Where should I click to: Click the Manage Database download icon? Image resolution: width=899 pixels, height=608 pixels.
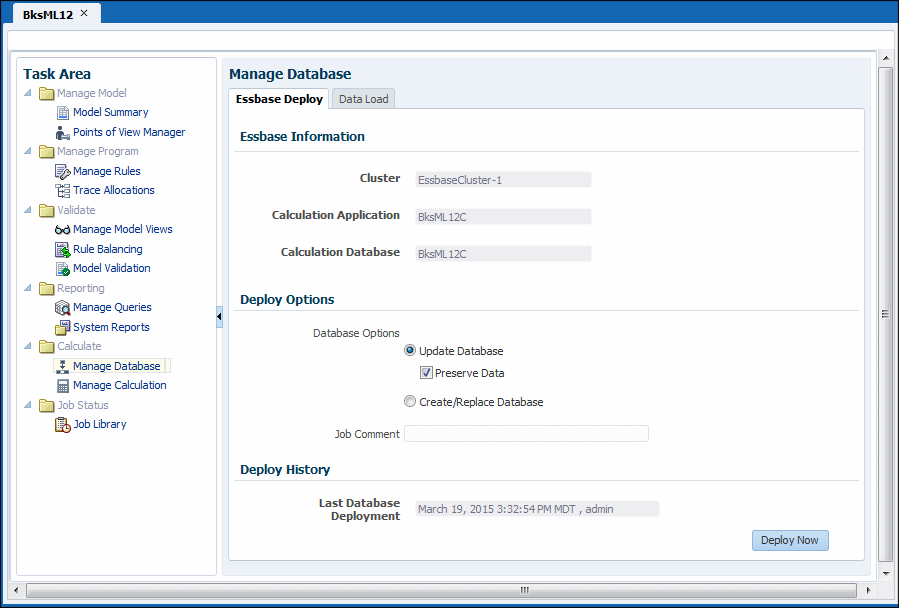(x=63, y=367)
